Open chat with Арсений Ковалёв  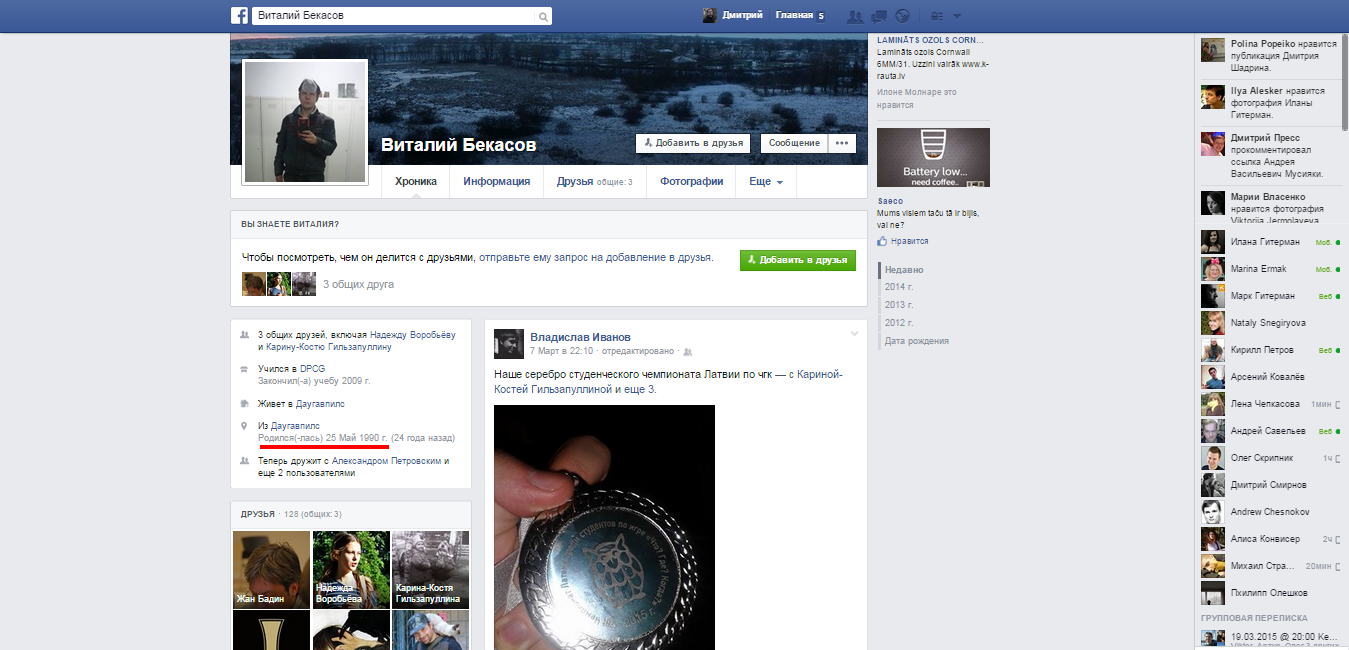(1271, 377)
